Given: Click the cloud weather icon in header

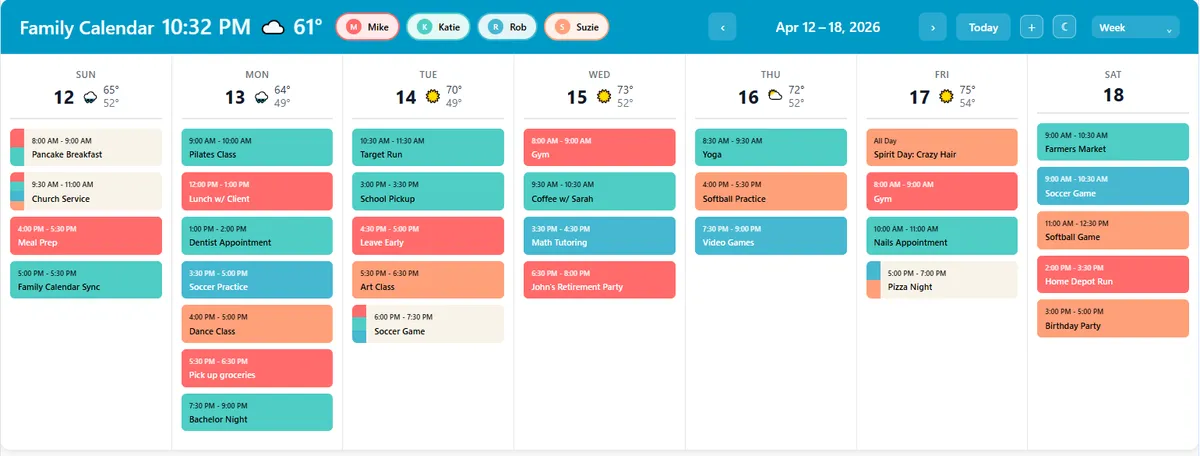Looking at the screenshot, I should [x=274, y=28].
